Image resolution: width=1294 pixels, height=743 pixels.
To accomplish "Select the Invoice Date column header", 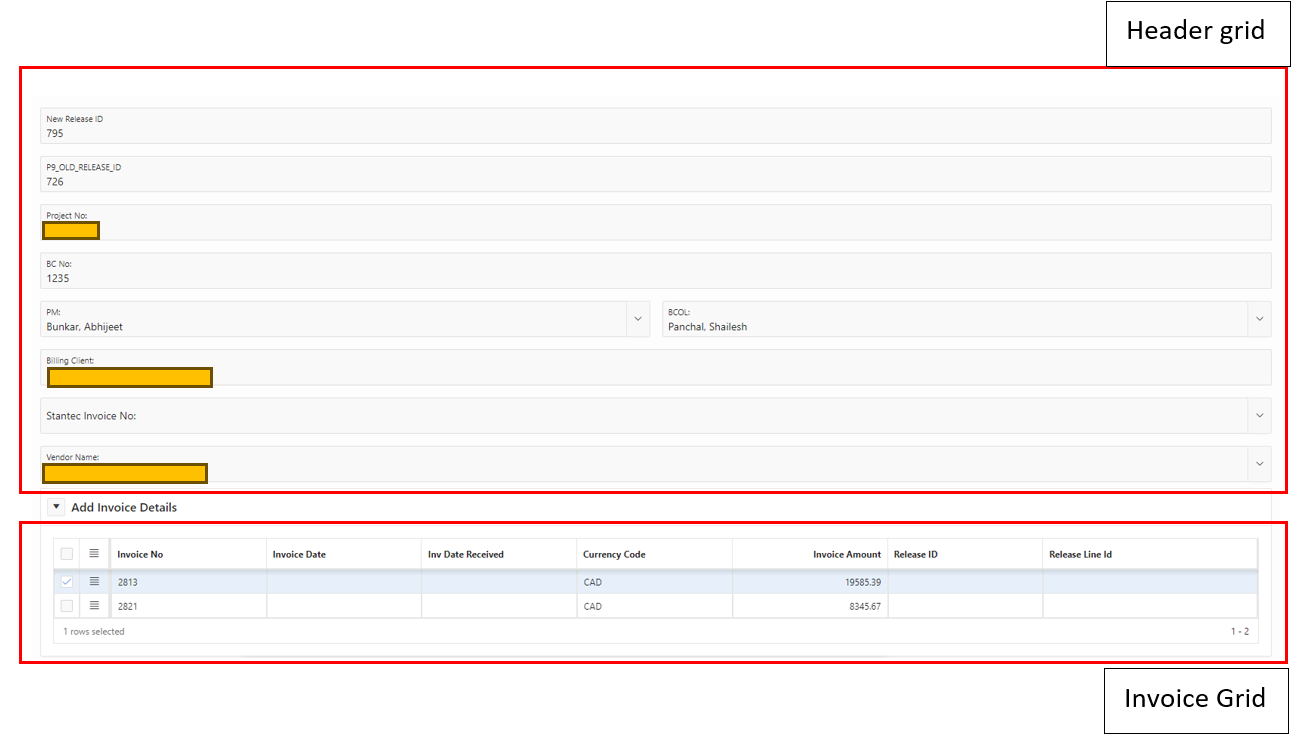I will [299, 553].
